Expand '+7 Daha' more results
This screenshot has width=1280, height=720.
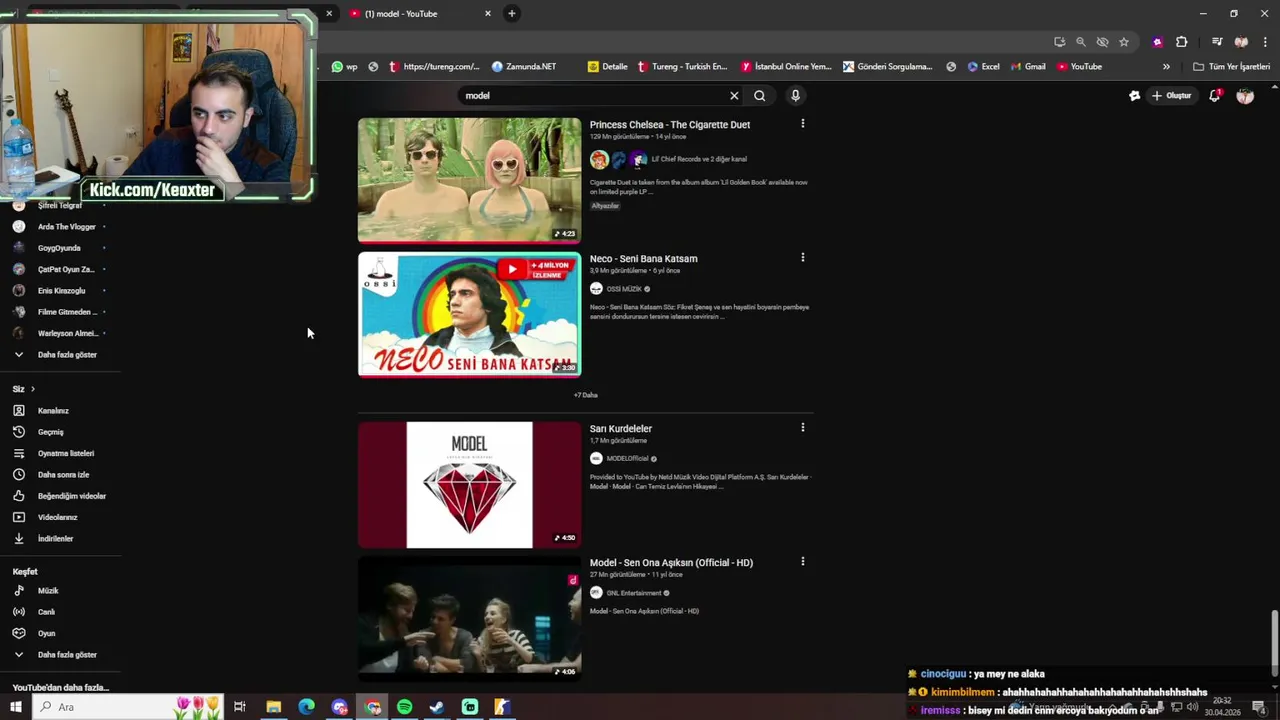(586, 395)
